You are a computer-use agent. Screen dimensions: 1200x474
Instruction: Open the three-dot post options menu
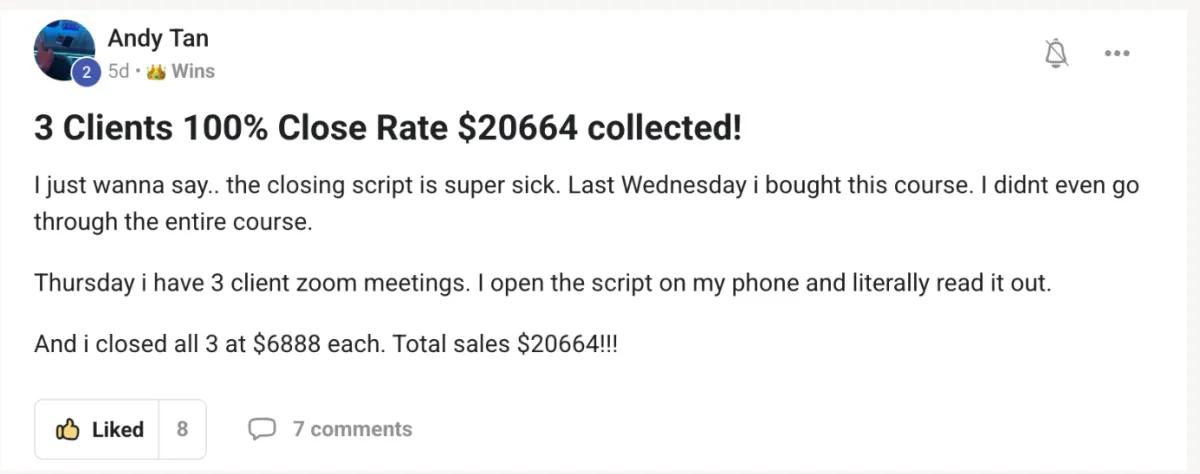click(x=1116, y=54)
